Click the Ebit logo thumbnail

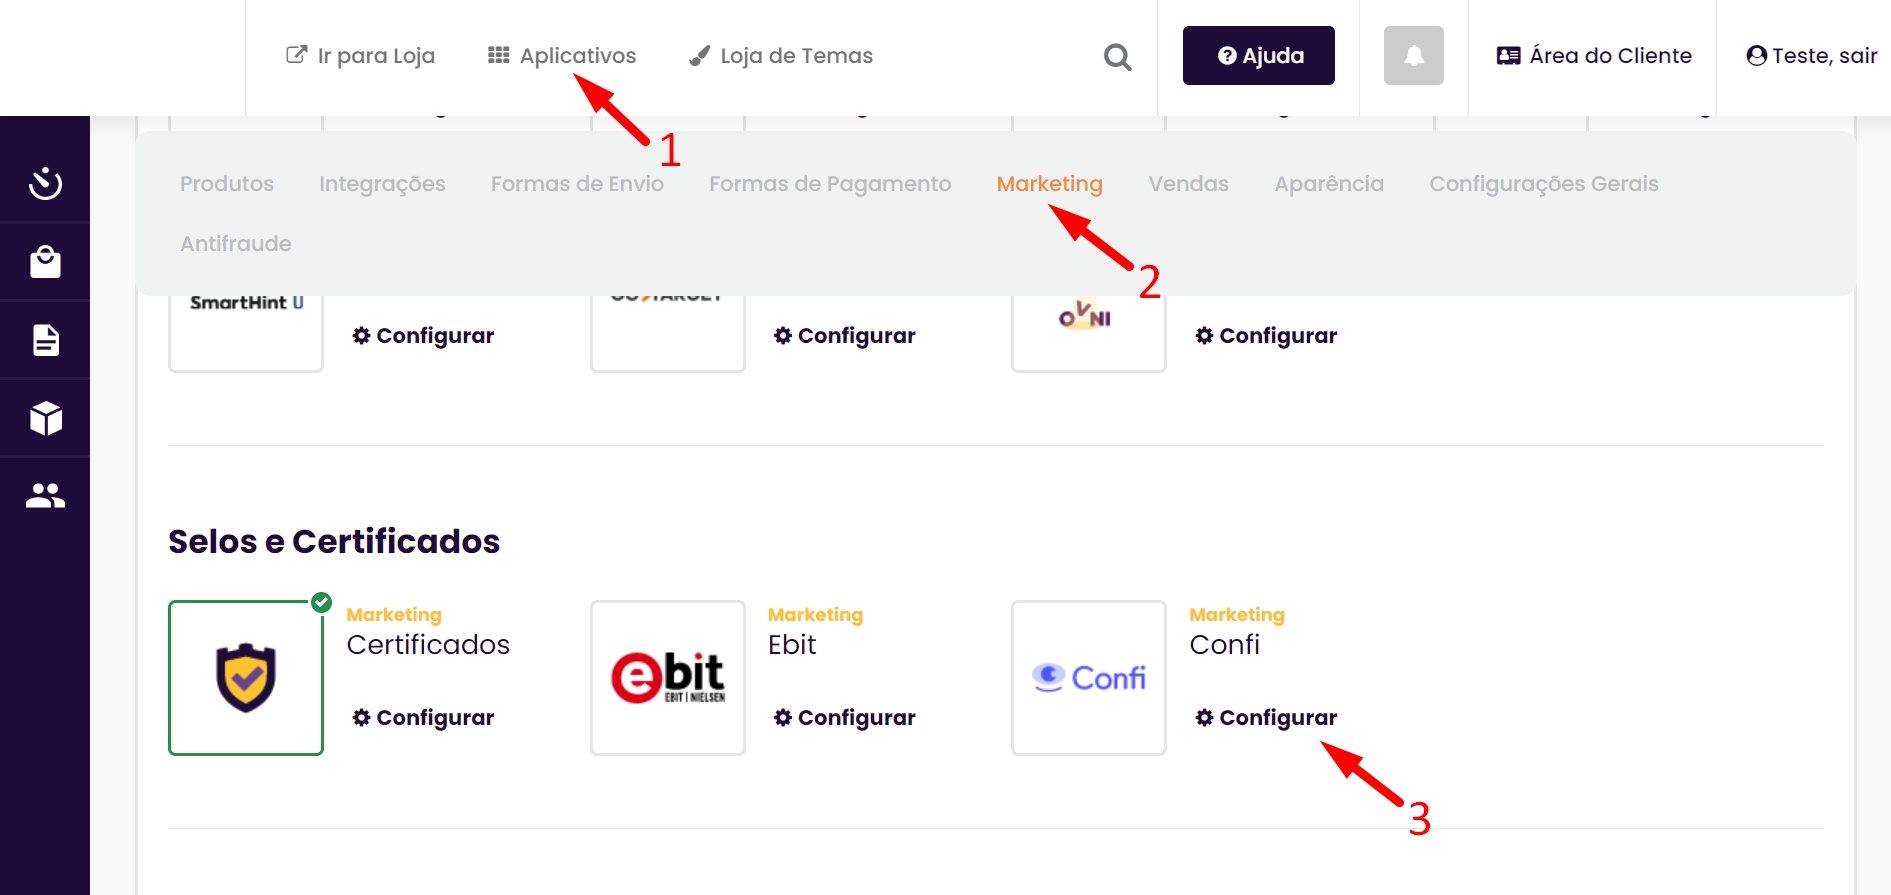(668, 678)
